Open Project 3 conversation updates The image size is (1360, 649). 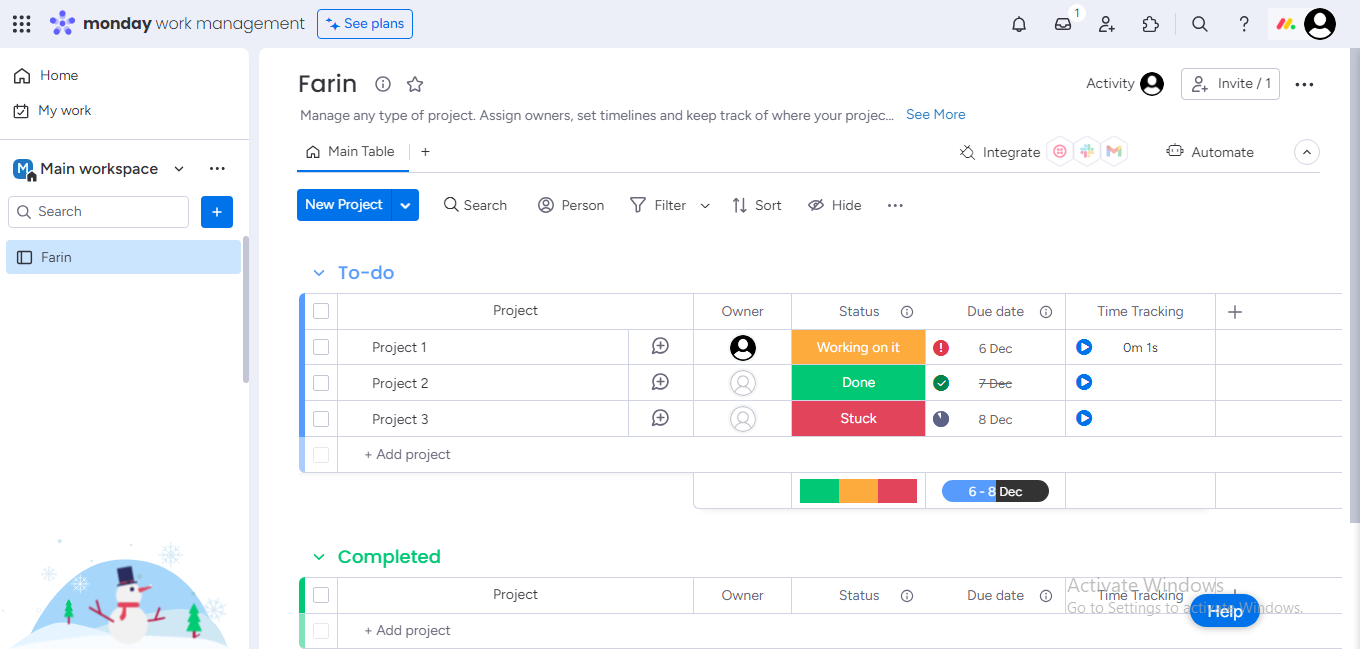coord(660,418)
